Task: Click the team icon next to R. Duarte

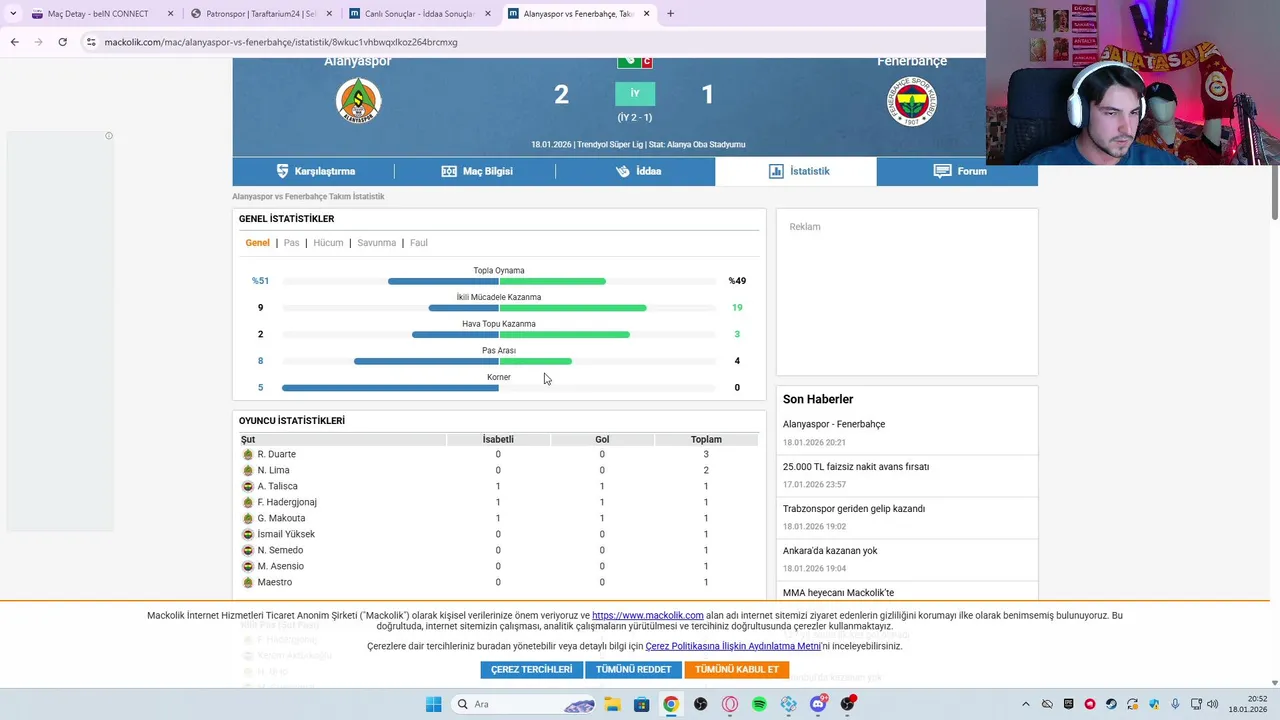Action: click(x=248, y=454)
